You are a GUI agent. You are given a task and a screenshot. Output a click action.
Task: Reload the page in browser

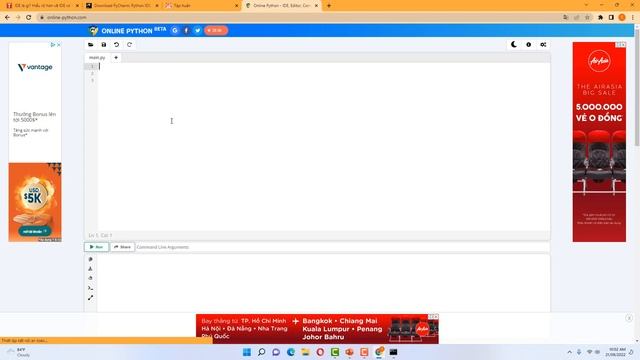pyautogui.click(x=29, y=18)
